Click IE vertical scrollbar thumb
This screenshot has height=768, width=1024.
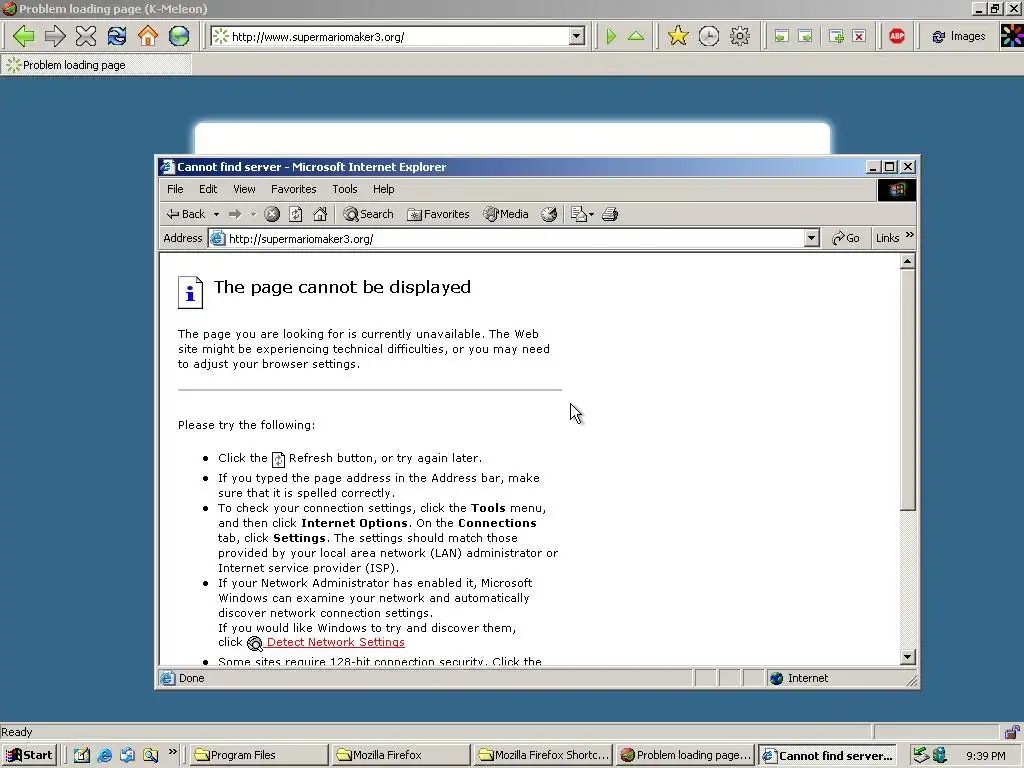[907, 389]
